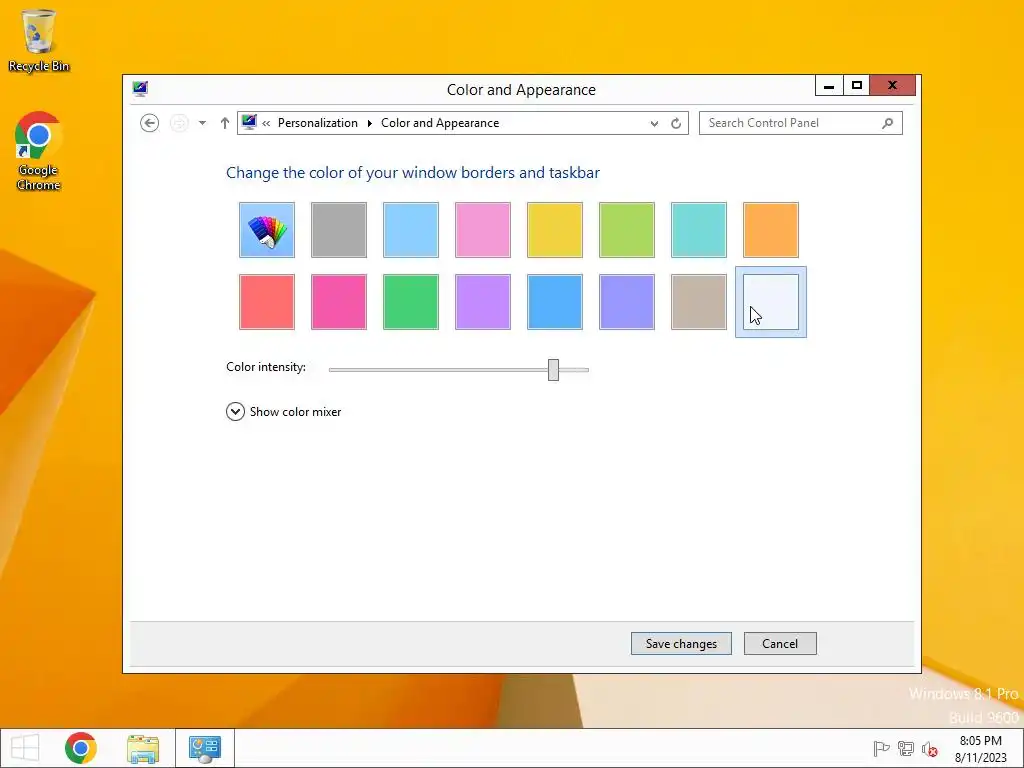Expand the breadcrumb overflow chevron
This screenshot has width=1024, height=768.
(x=266, y=123)
